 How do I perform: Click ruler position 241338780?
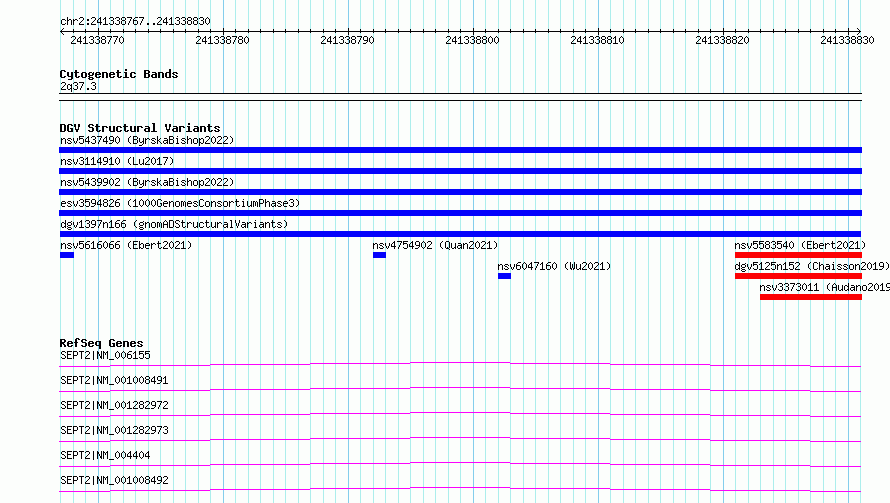(222, 40)
